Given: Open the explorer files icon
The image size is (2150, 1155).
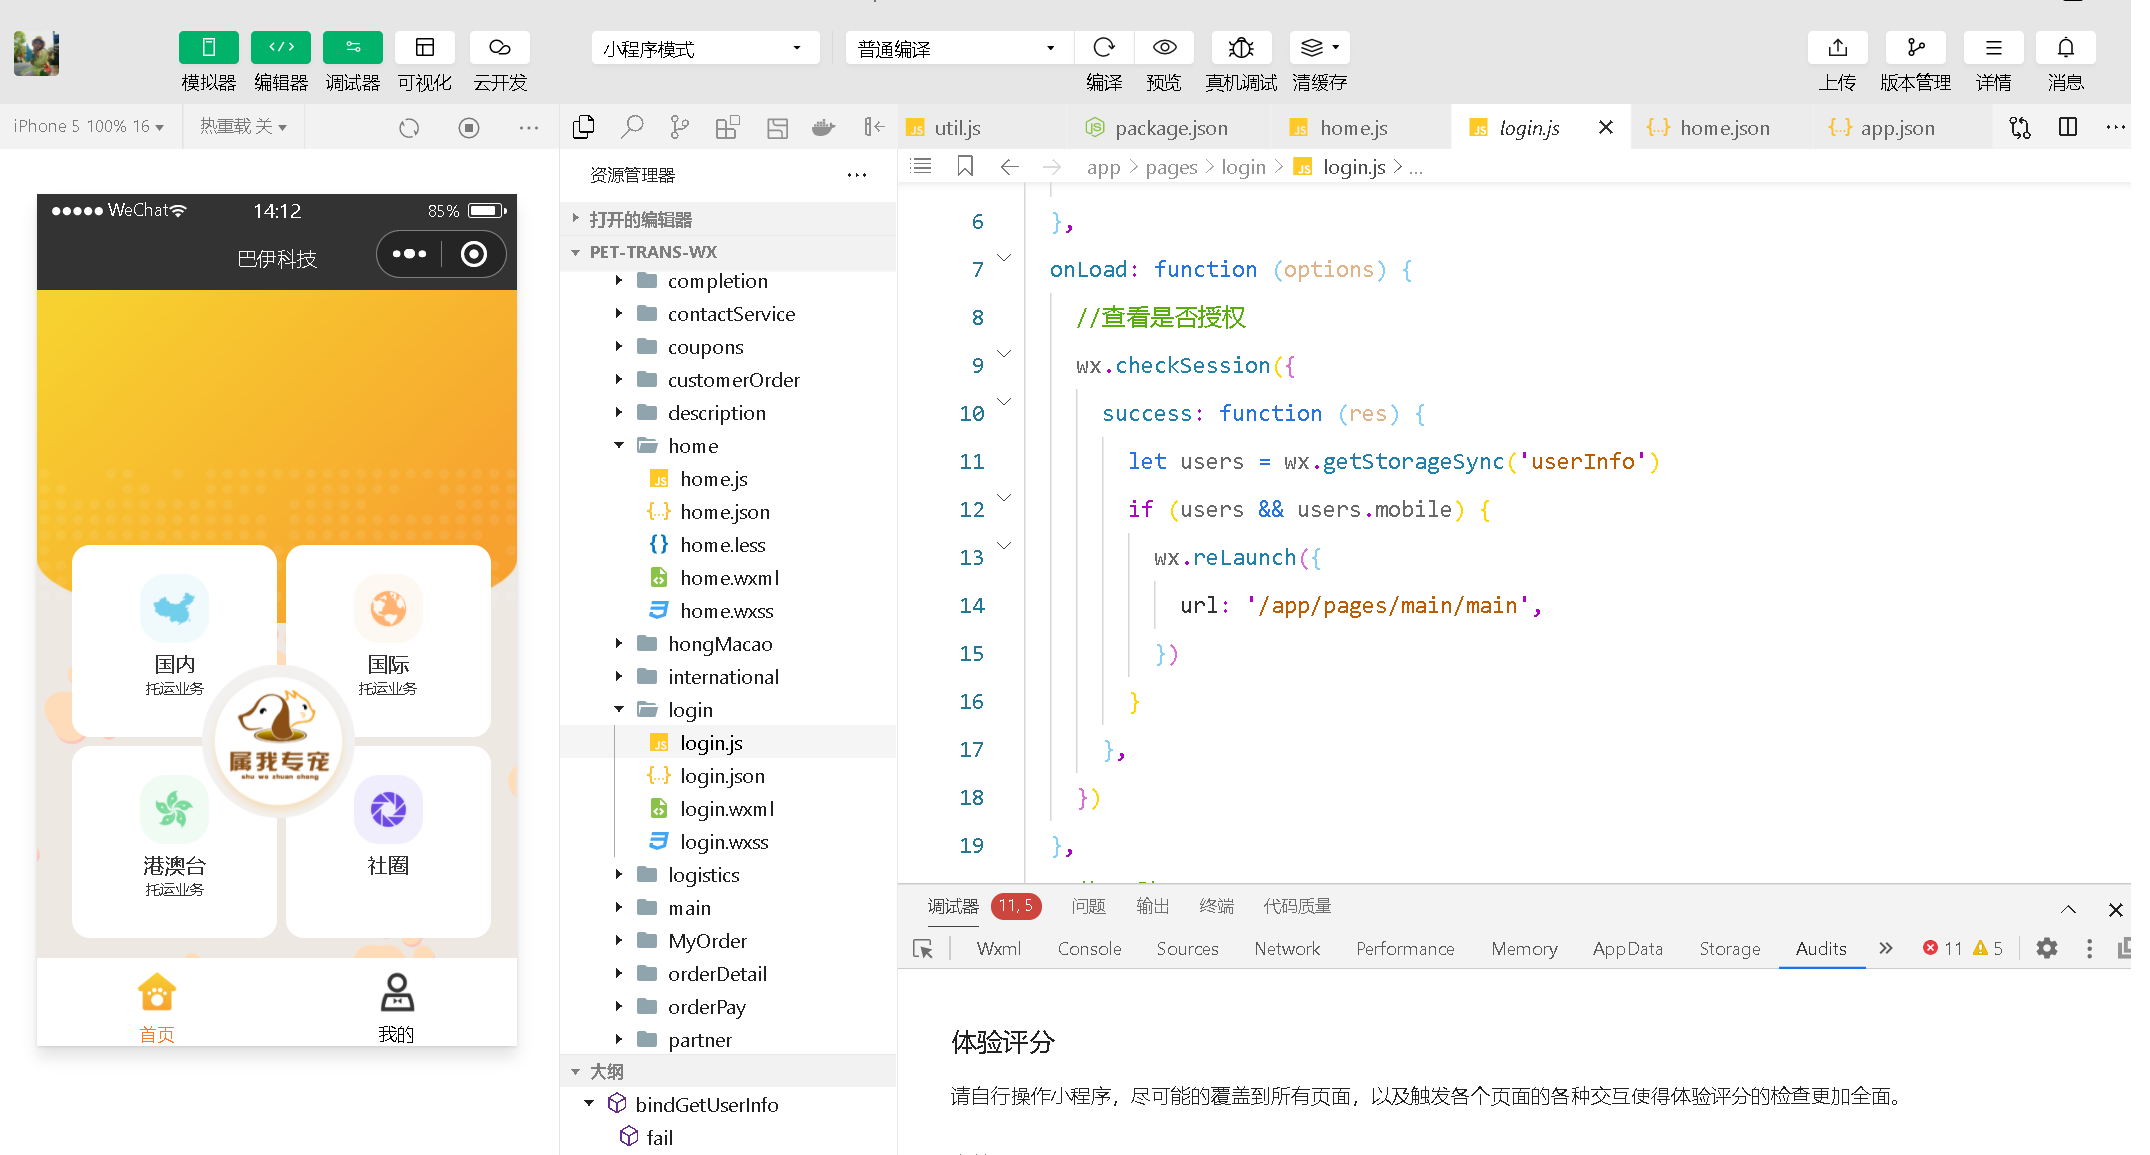Looking at the screenshot, I should pos(584,127).
